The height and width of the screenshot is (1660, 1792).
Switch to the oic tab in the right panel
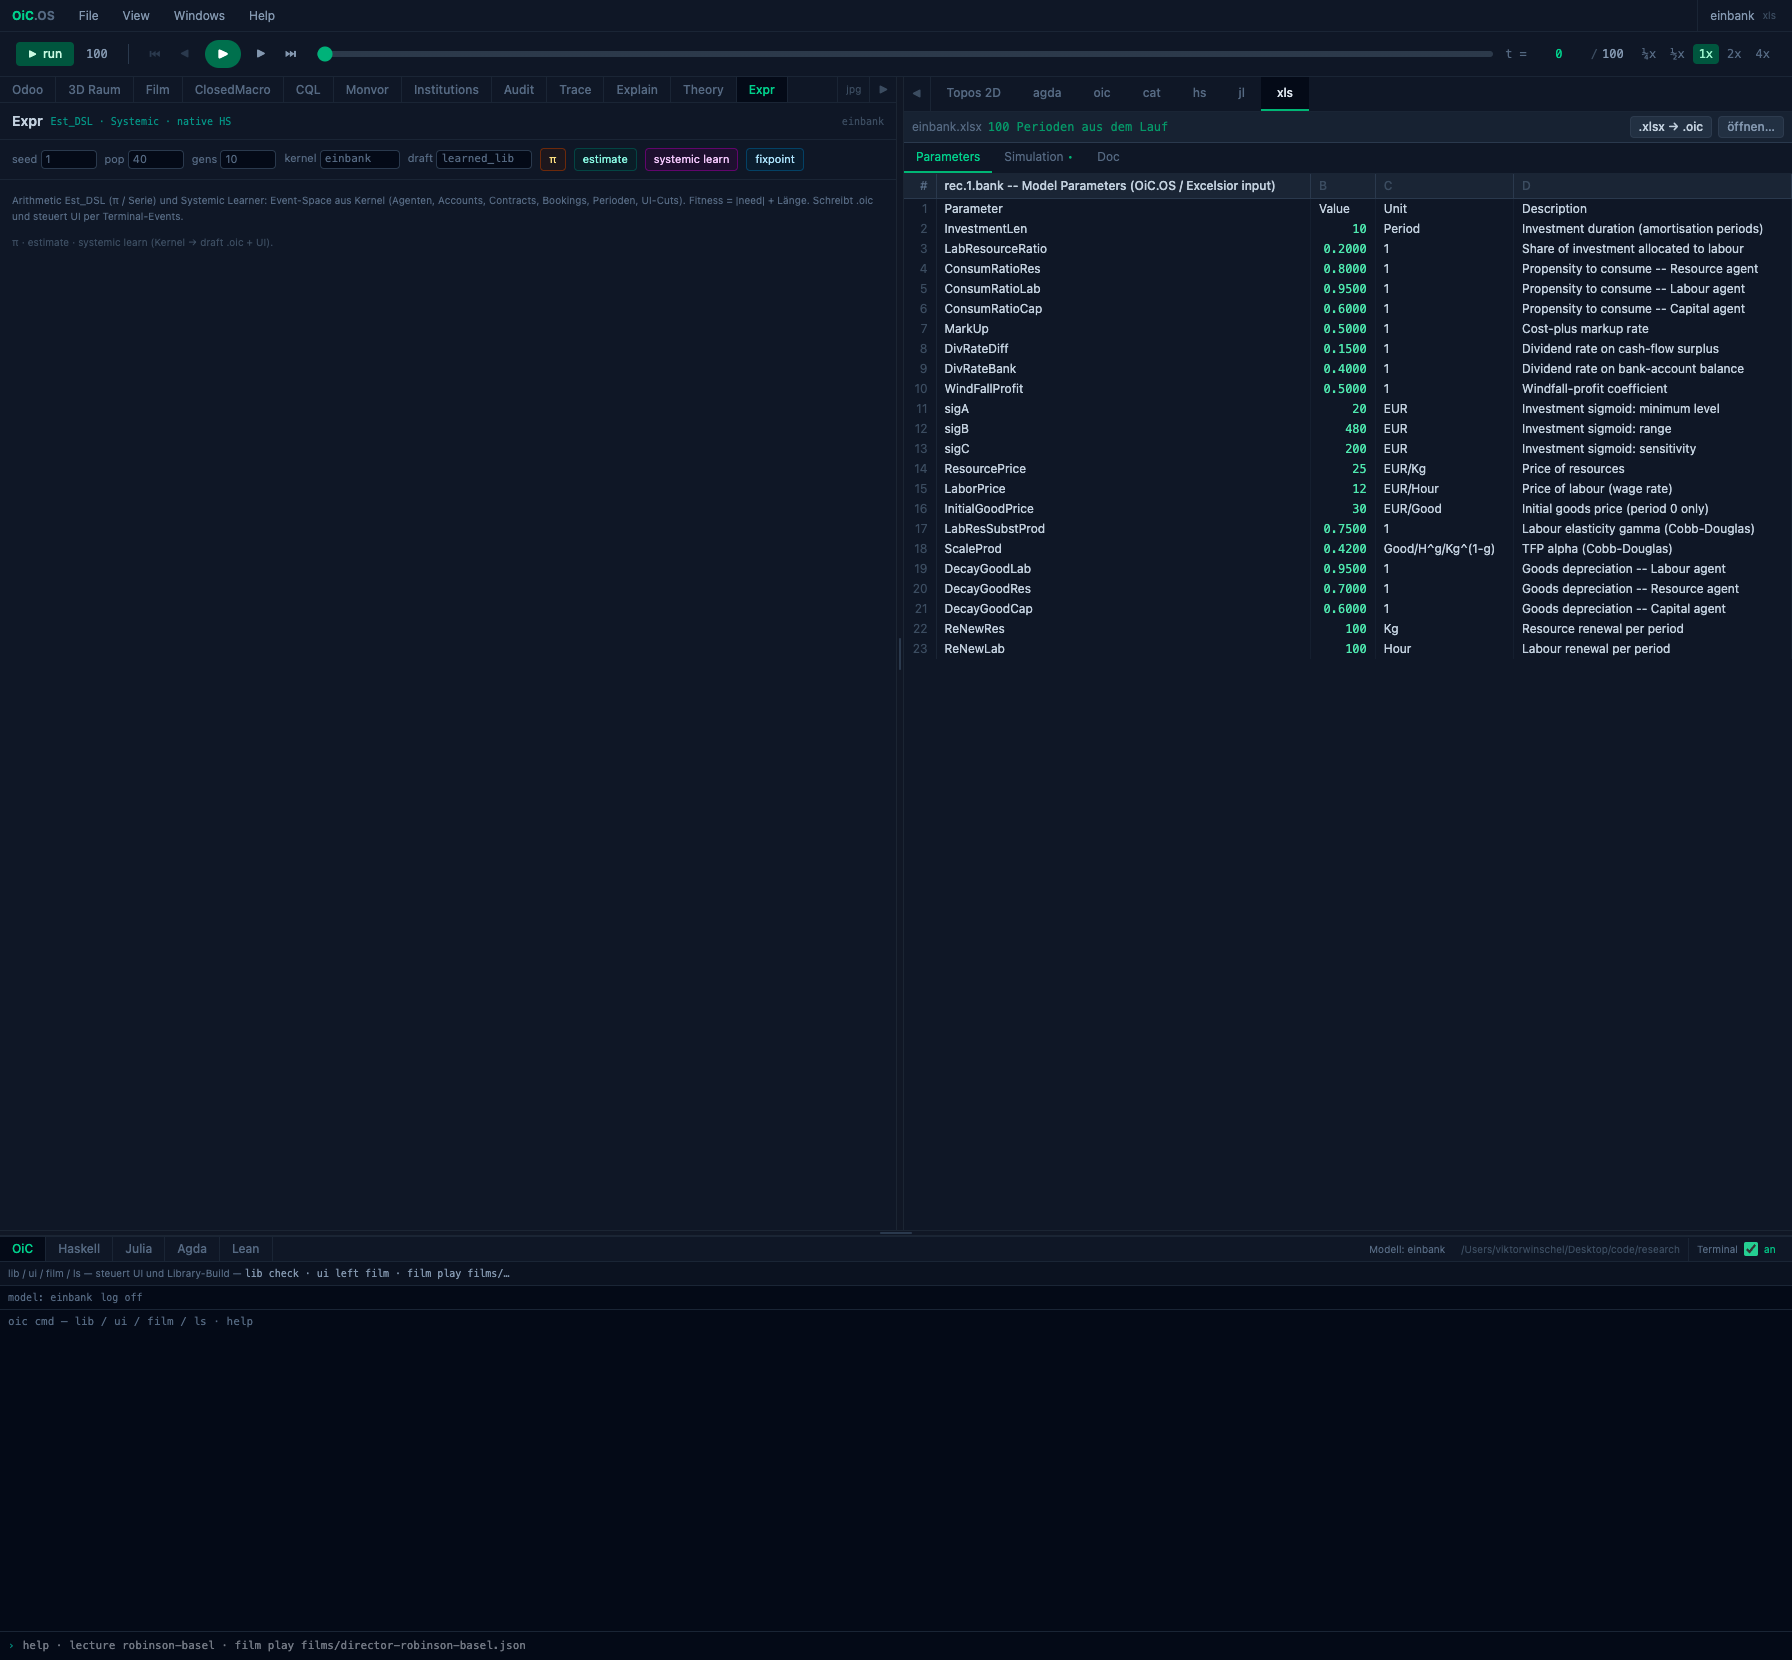1102,93
